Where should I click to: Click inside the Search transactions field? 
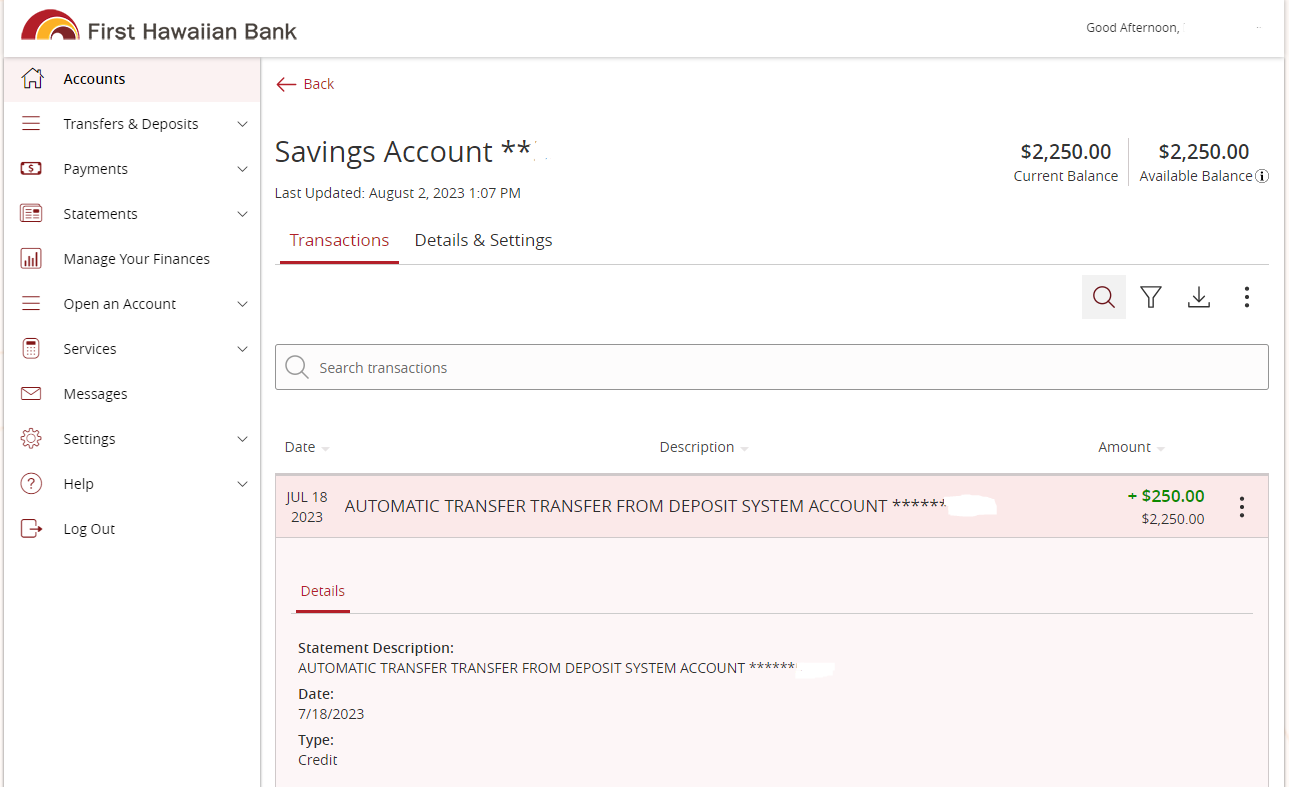pyautogui.click(x=600, y=367)
